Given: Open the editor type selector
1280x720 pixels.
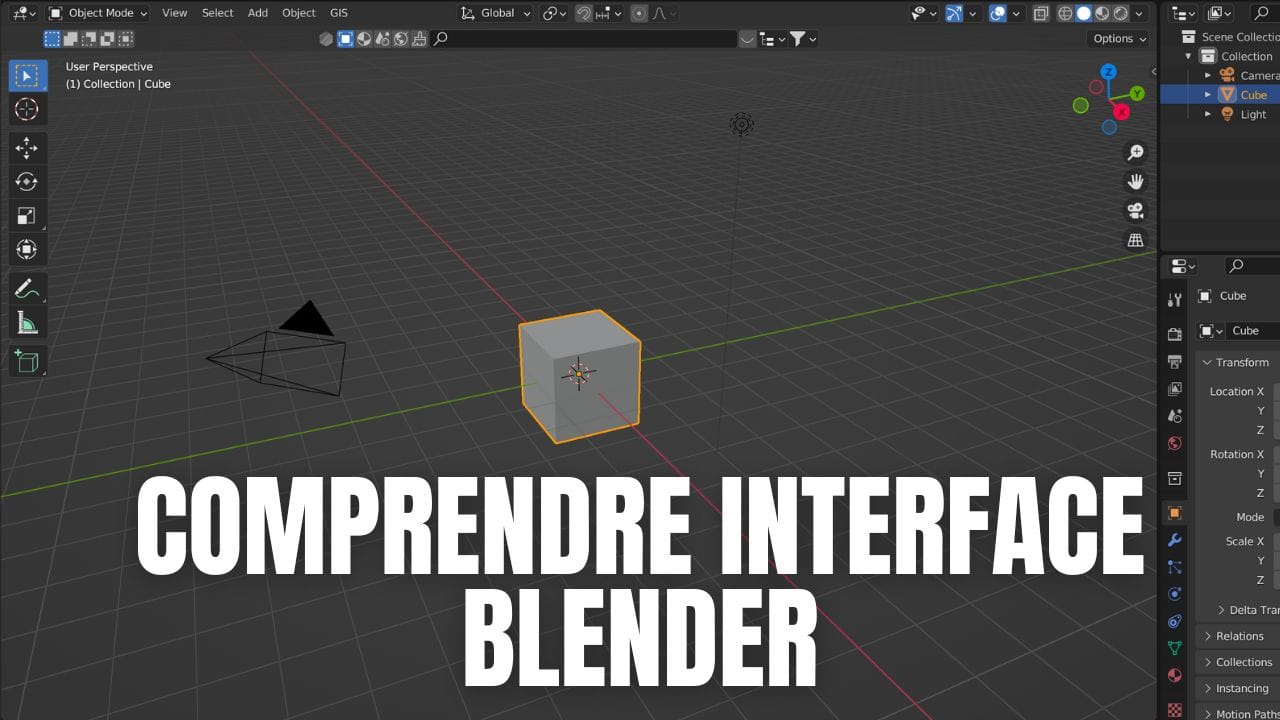Looking at the screenshot, I should pyautogui.click(x=24, y=13).
